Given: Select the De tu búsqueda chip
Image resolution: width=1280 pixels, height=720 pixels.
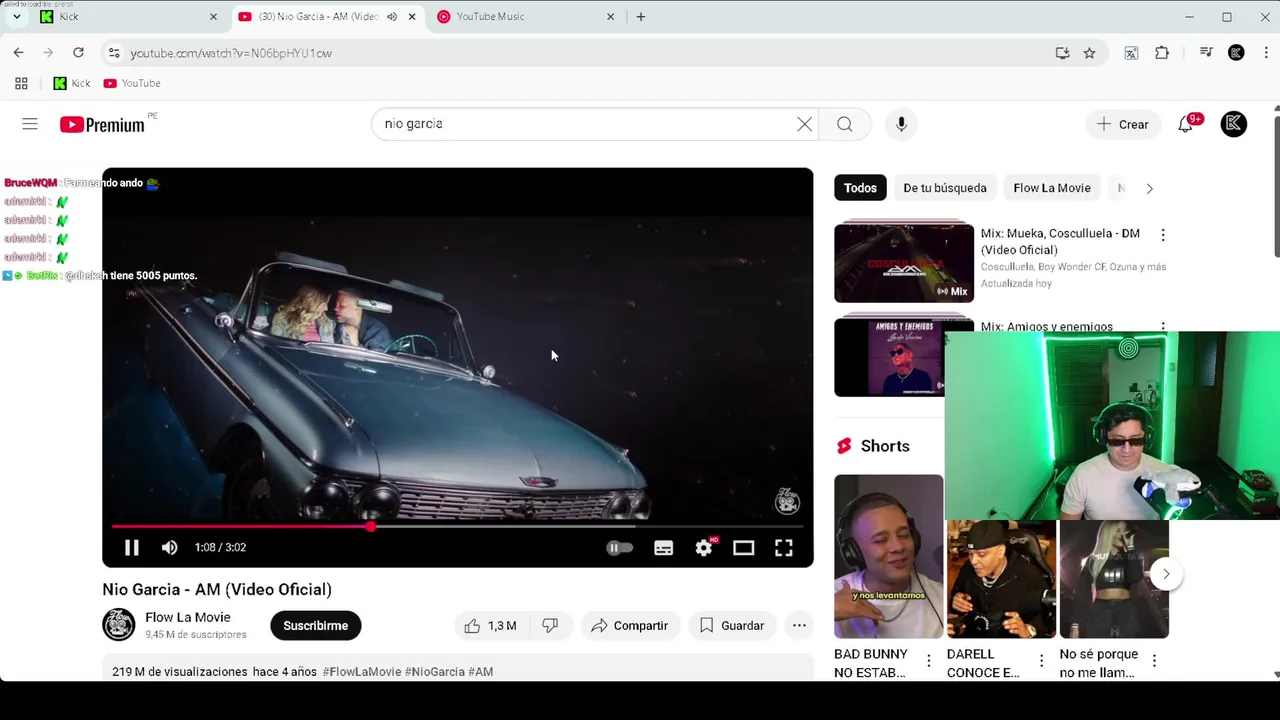Looking at the screenshot, I should coord(945,188).
